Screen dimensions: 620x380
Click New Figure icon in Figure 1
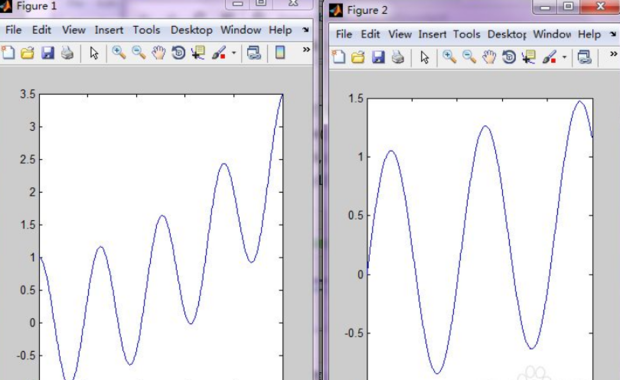point(8,53)
